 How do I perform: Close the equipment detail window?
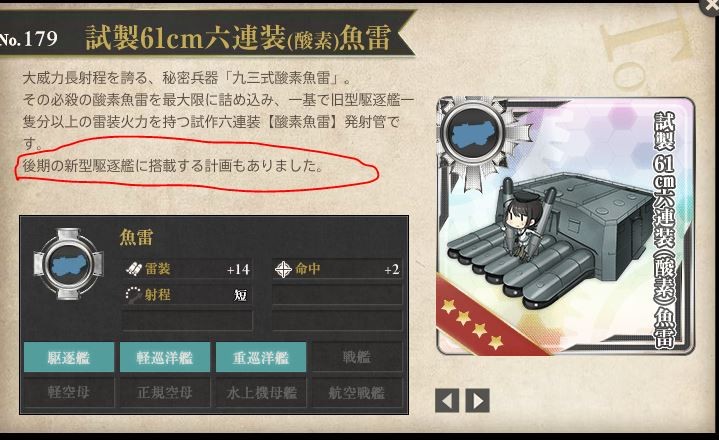point(710,6)
